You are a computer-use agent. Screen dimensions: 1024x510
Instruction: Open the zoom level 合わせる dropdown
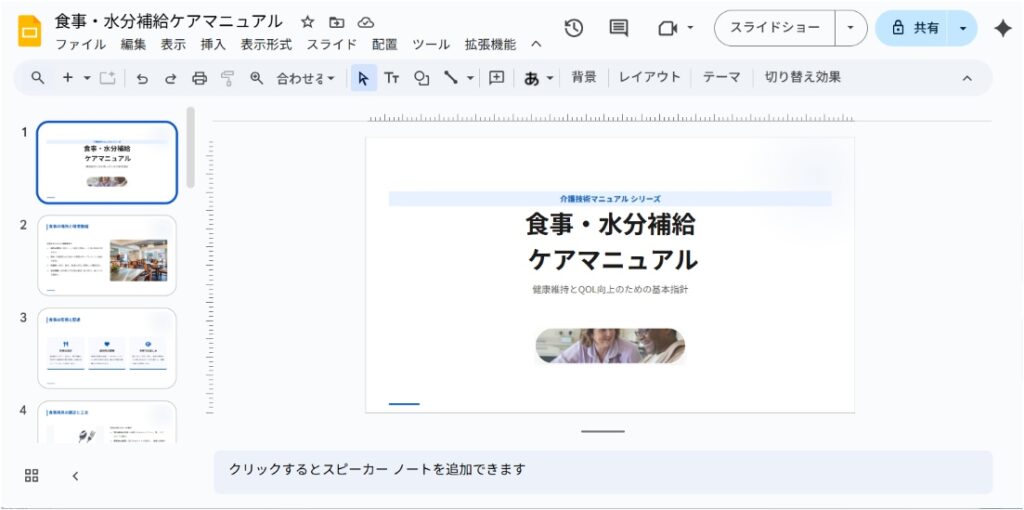(x=305, y=78)
